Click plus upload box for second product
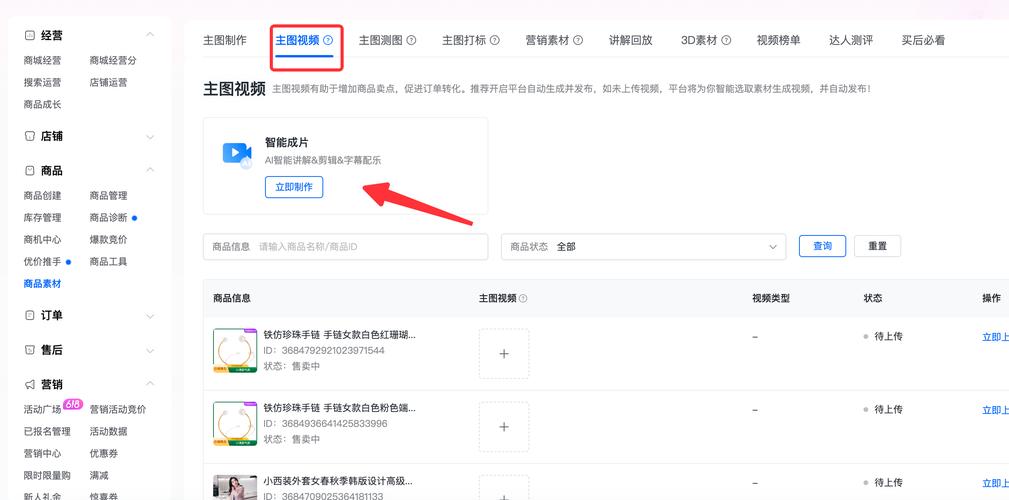This screenshot has height=500, width=1009. [504, 426]
